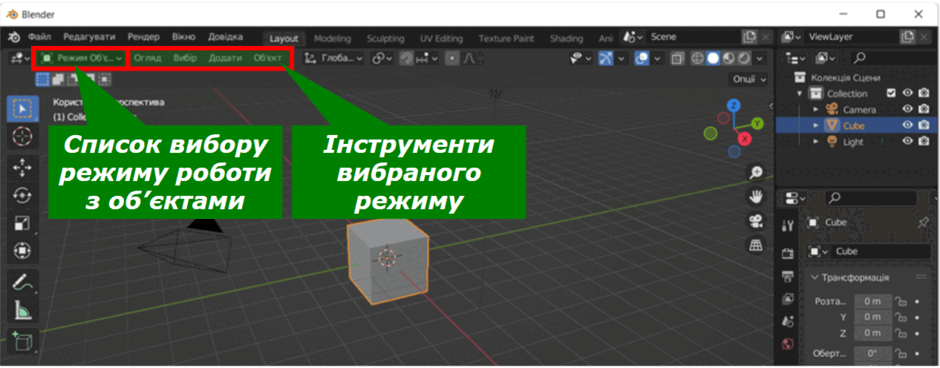Switch to the UV Editing workspace tab
This screenshot has height=368, width=940.
click(441, 38)
